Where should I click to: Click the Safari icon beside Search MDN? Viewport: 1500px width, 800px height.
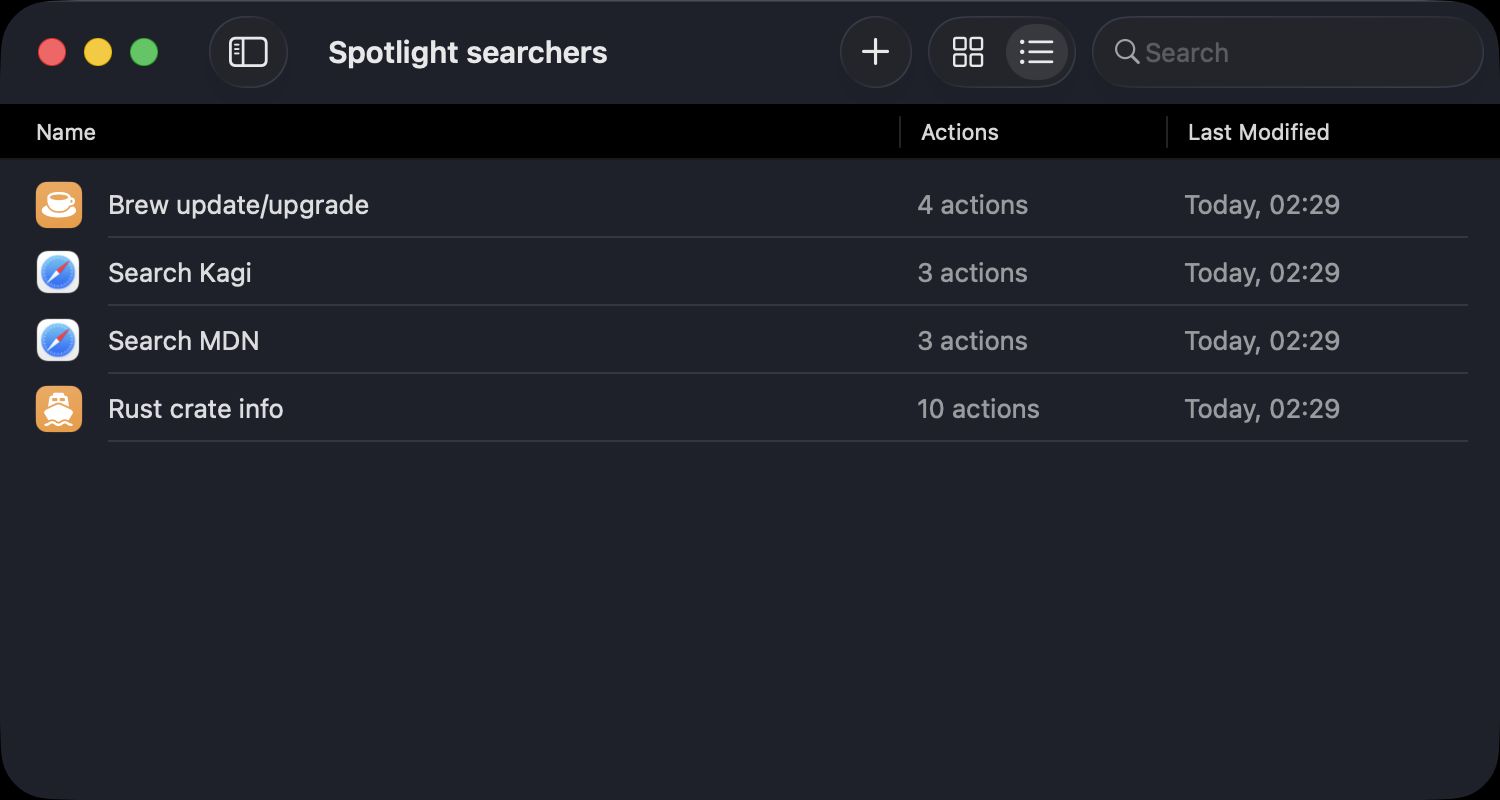[58, 340]
